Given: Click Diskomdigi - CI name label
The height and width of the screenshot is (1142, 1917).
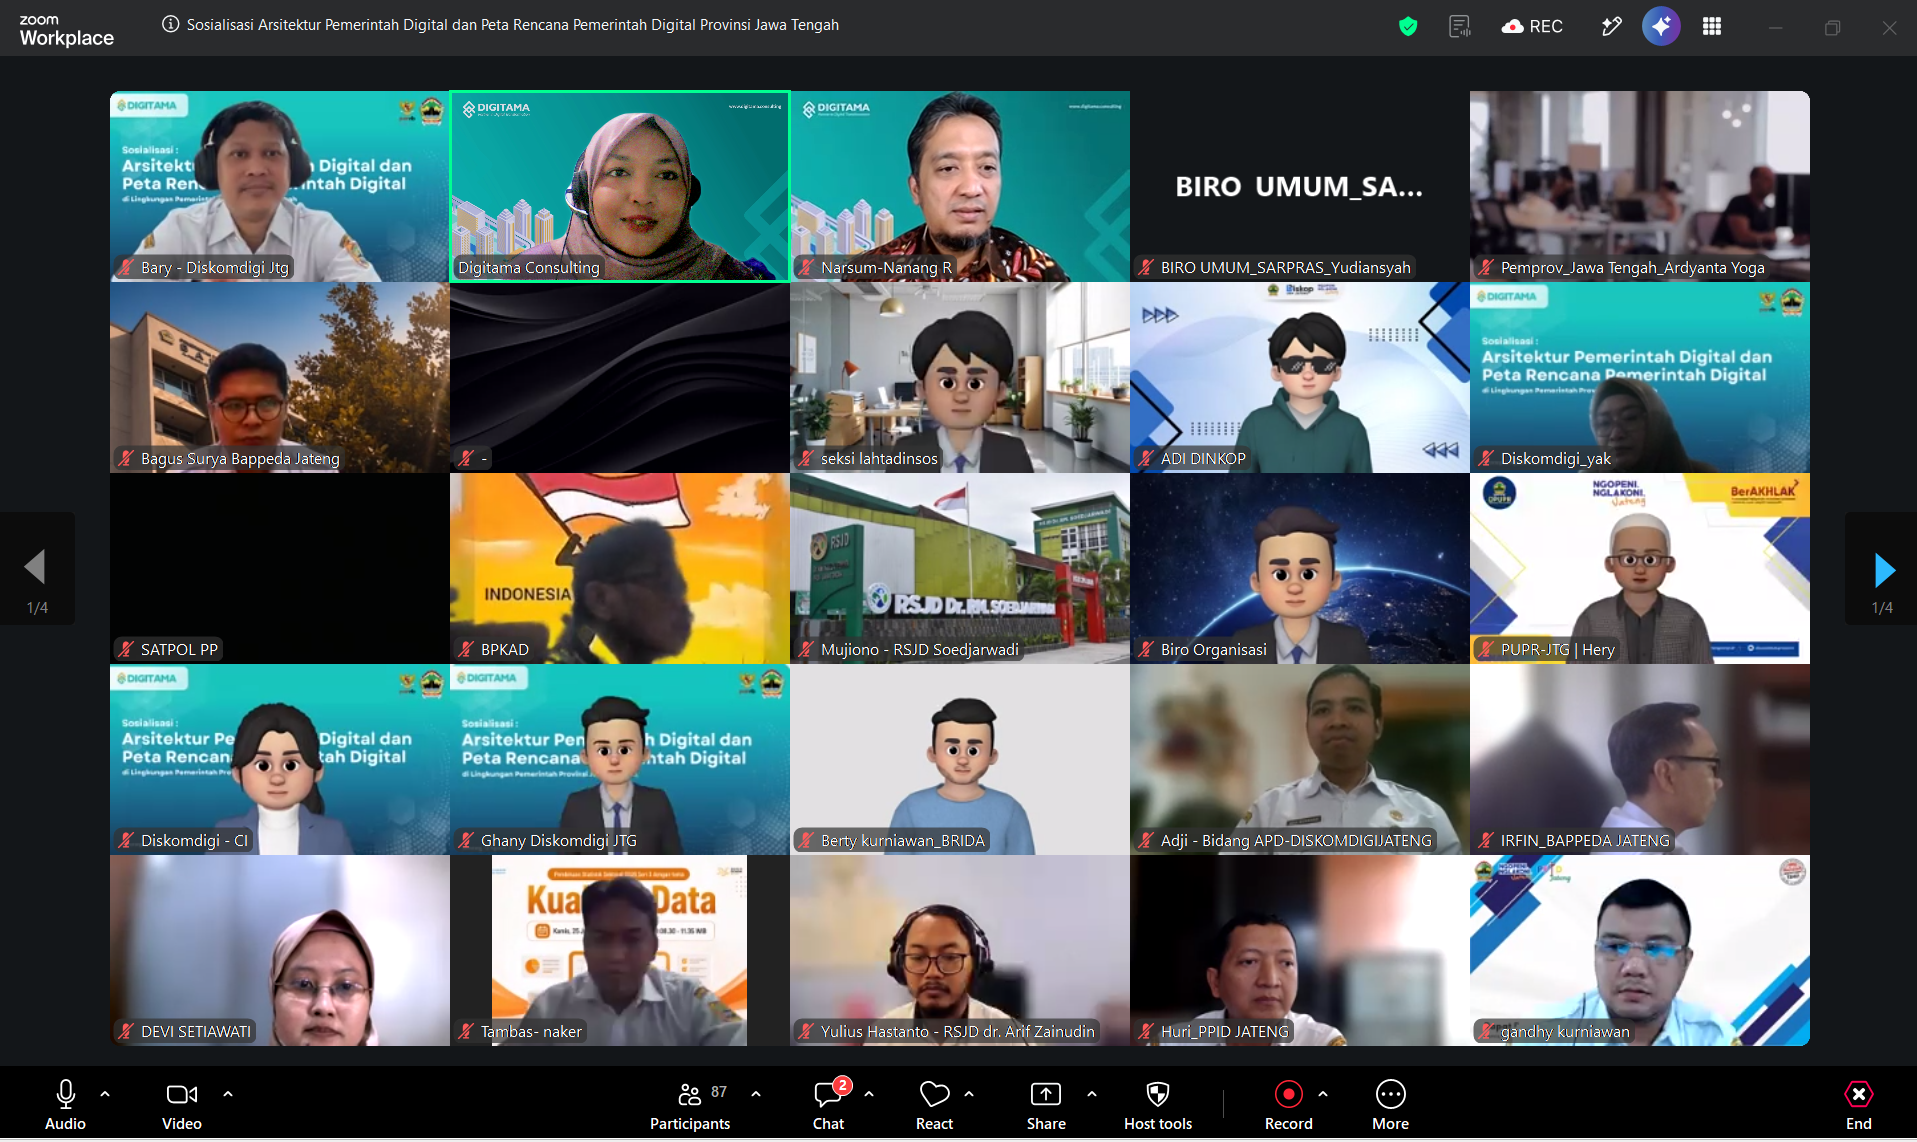Looking at the screenshot, I should (x=194, y=841).
